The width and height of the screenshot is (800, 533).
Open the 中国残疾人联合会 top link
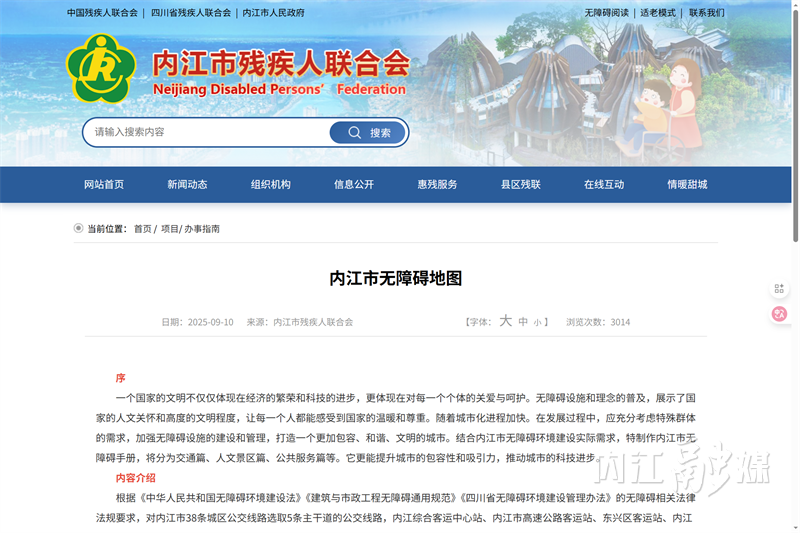pyautogui.click(x=102, y=13)
